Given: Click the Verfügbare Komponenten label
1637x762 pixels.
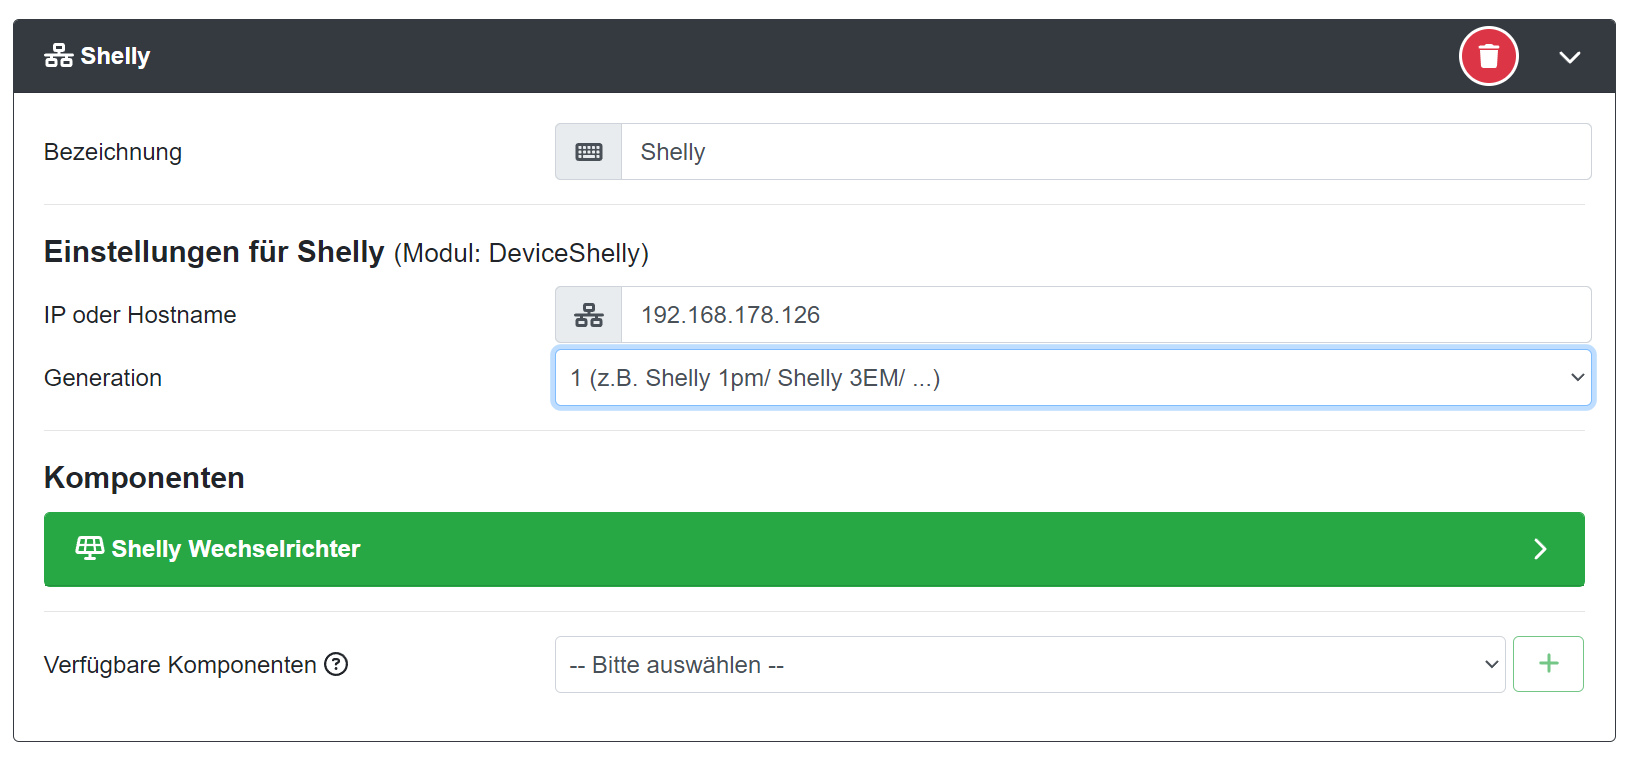Looking at the screenshot, I should pos(180,665).
